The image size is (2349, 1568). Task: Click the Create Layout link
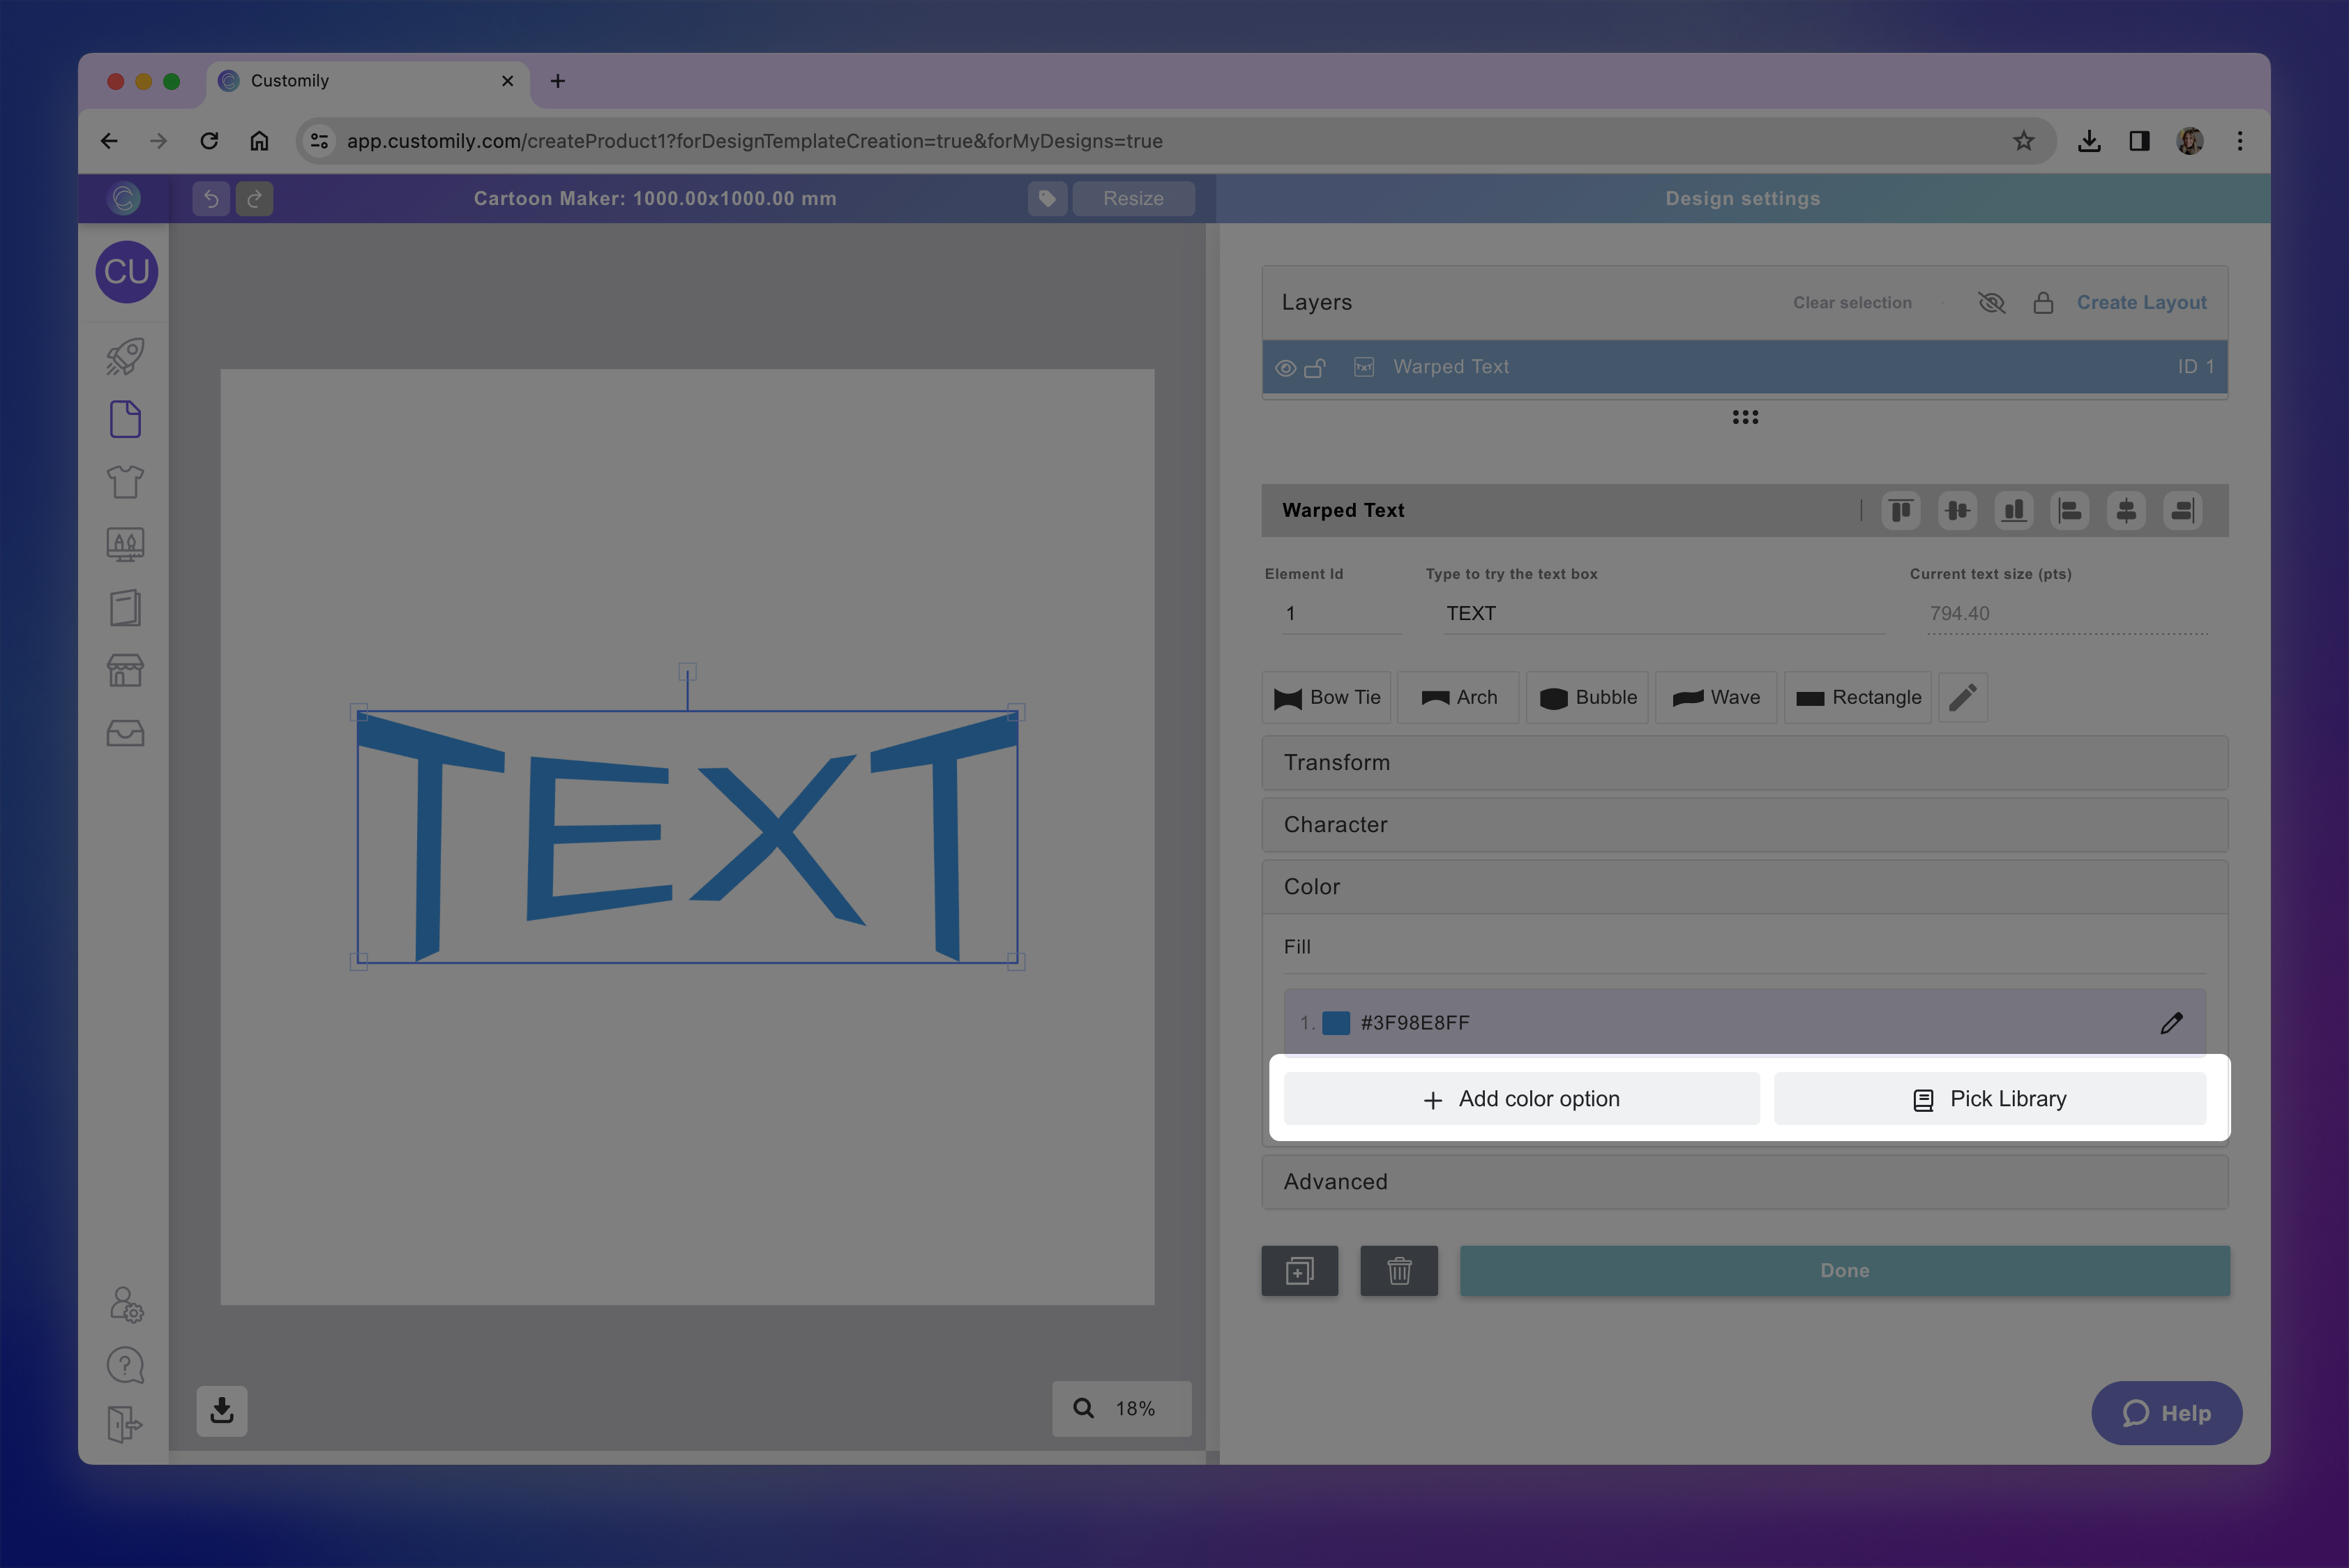(x=2142, y=302)
